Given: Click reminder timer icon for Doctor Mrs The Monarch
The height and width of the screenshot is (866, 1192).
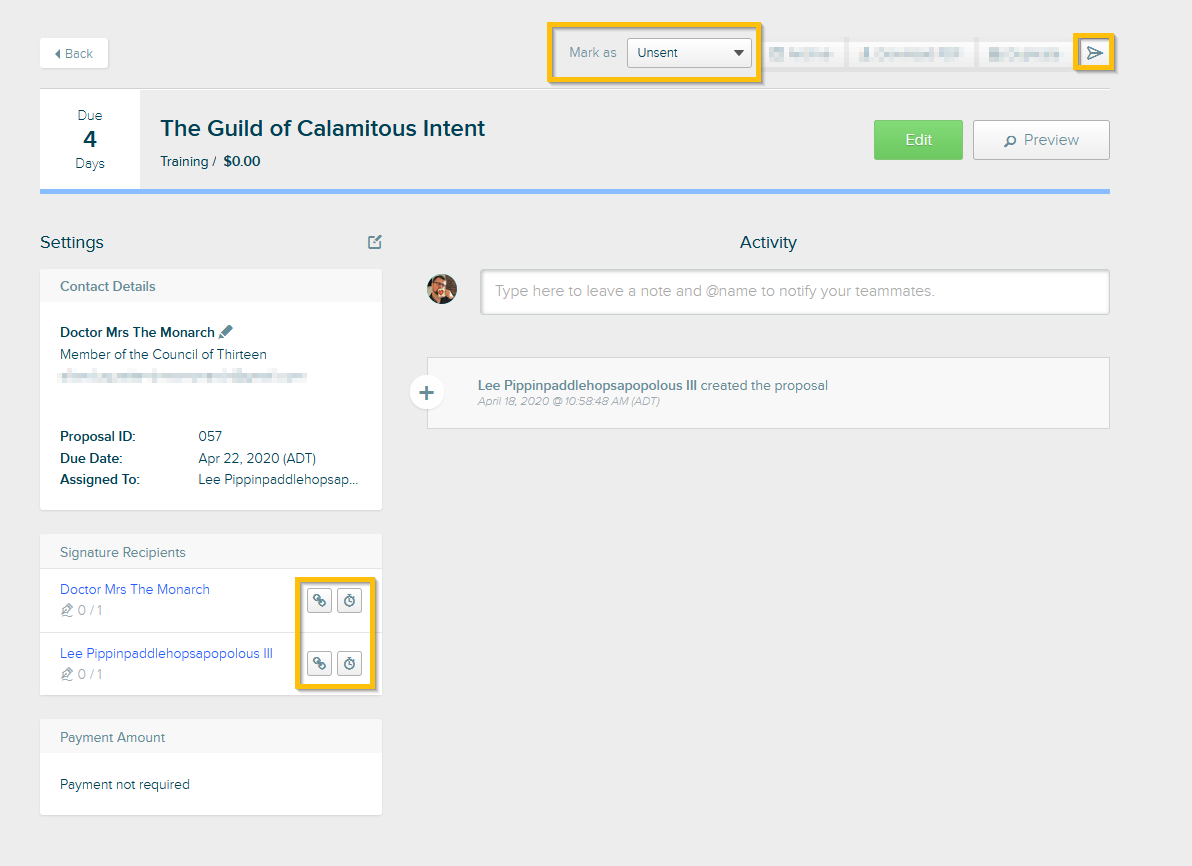Looking at the screenshot, I should tap(349, 601).
